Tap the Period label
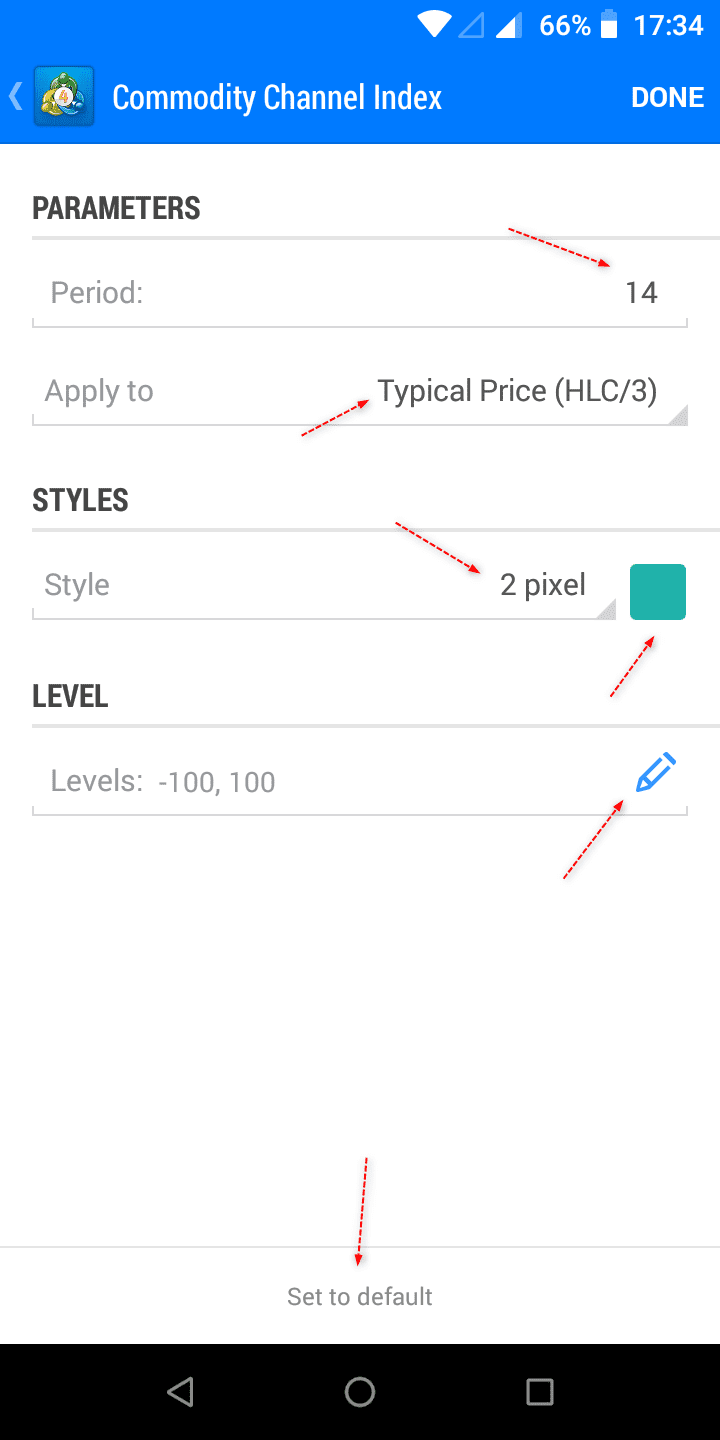This screenshot has height=1440, width=720. click(x=97, y=292)
